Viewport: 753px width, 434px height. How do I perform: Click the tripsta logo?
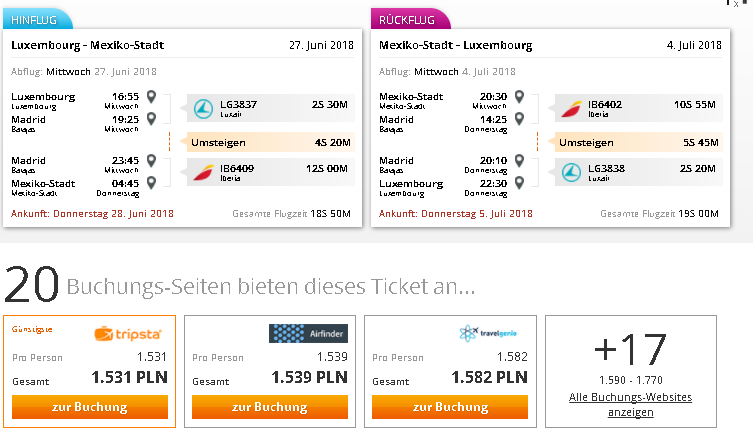[x=128, y=334]
